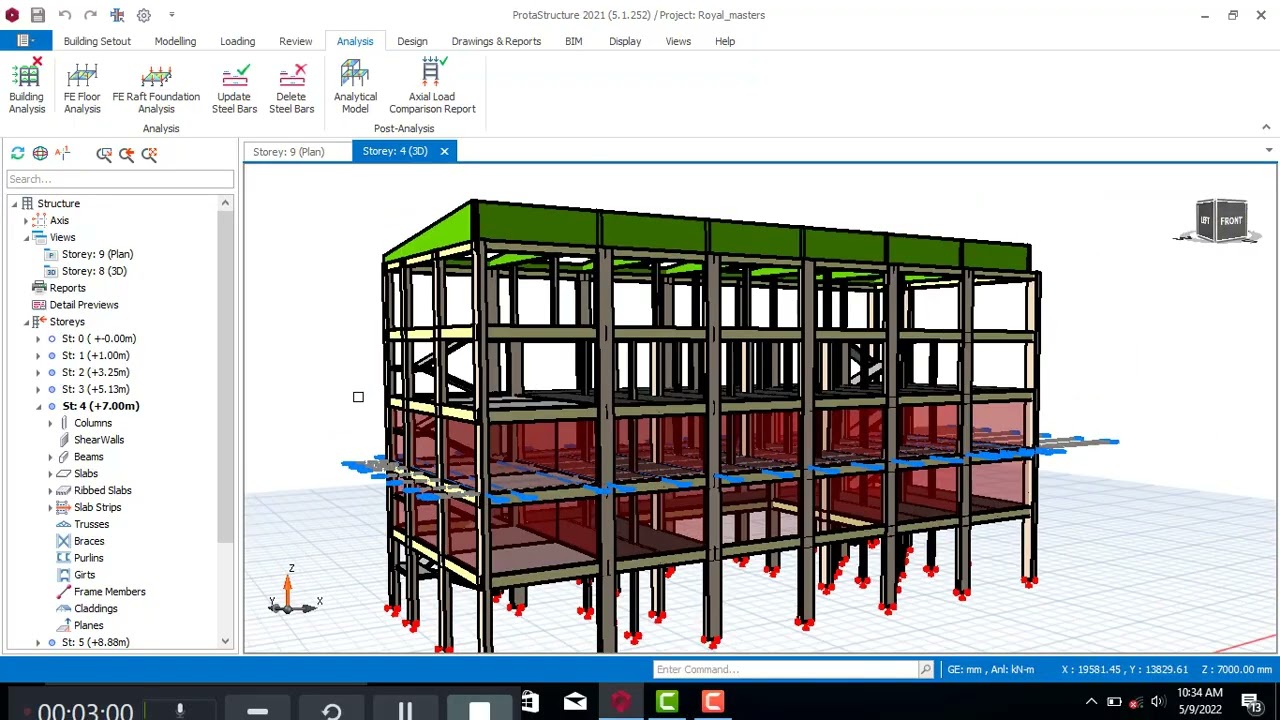Click Update Steel Bars icon
1280x720 pixels.
point(234,88)
